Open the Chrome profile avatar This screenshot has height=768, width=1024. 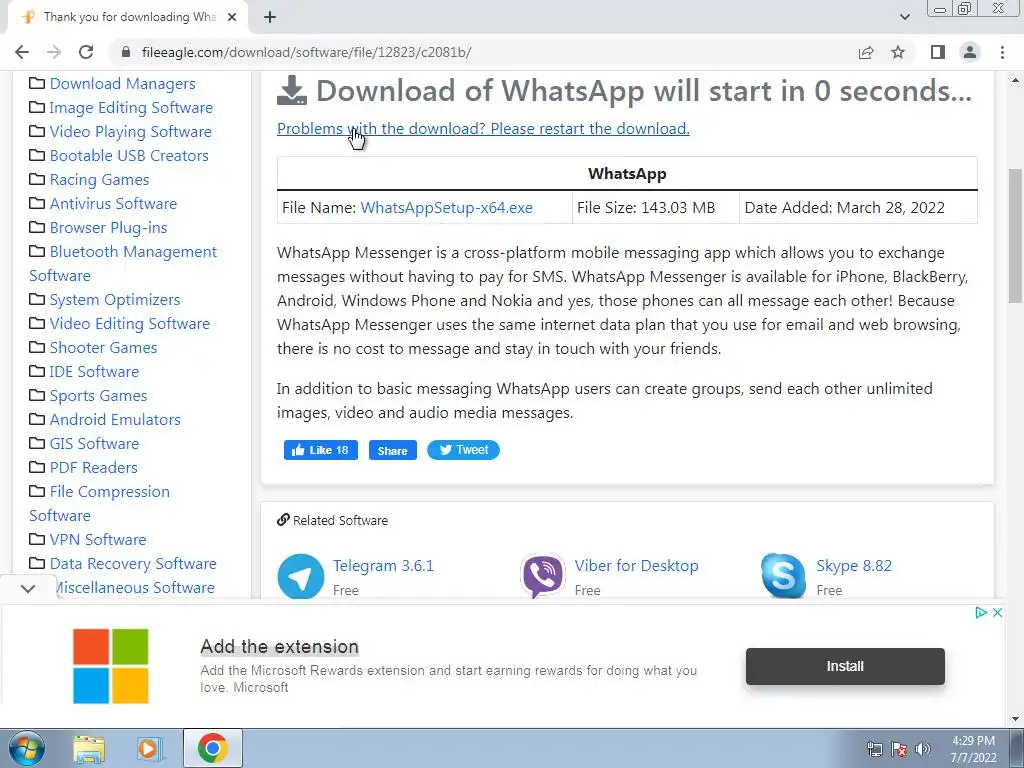pos(970,52)
